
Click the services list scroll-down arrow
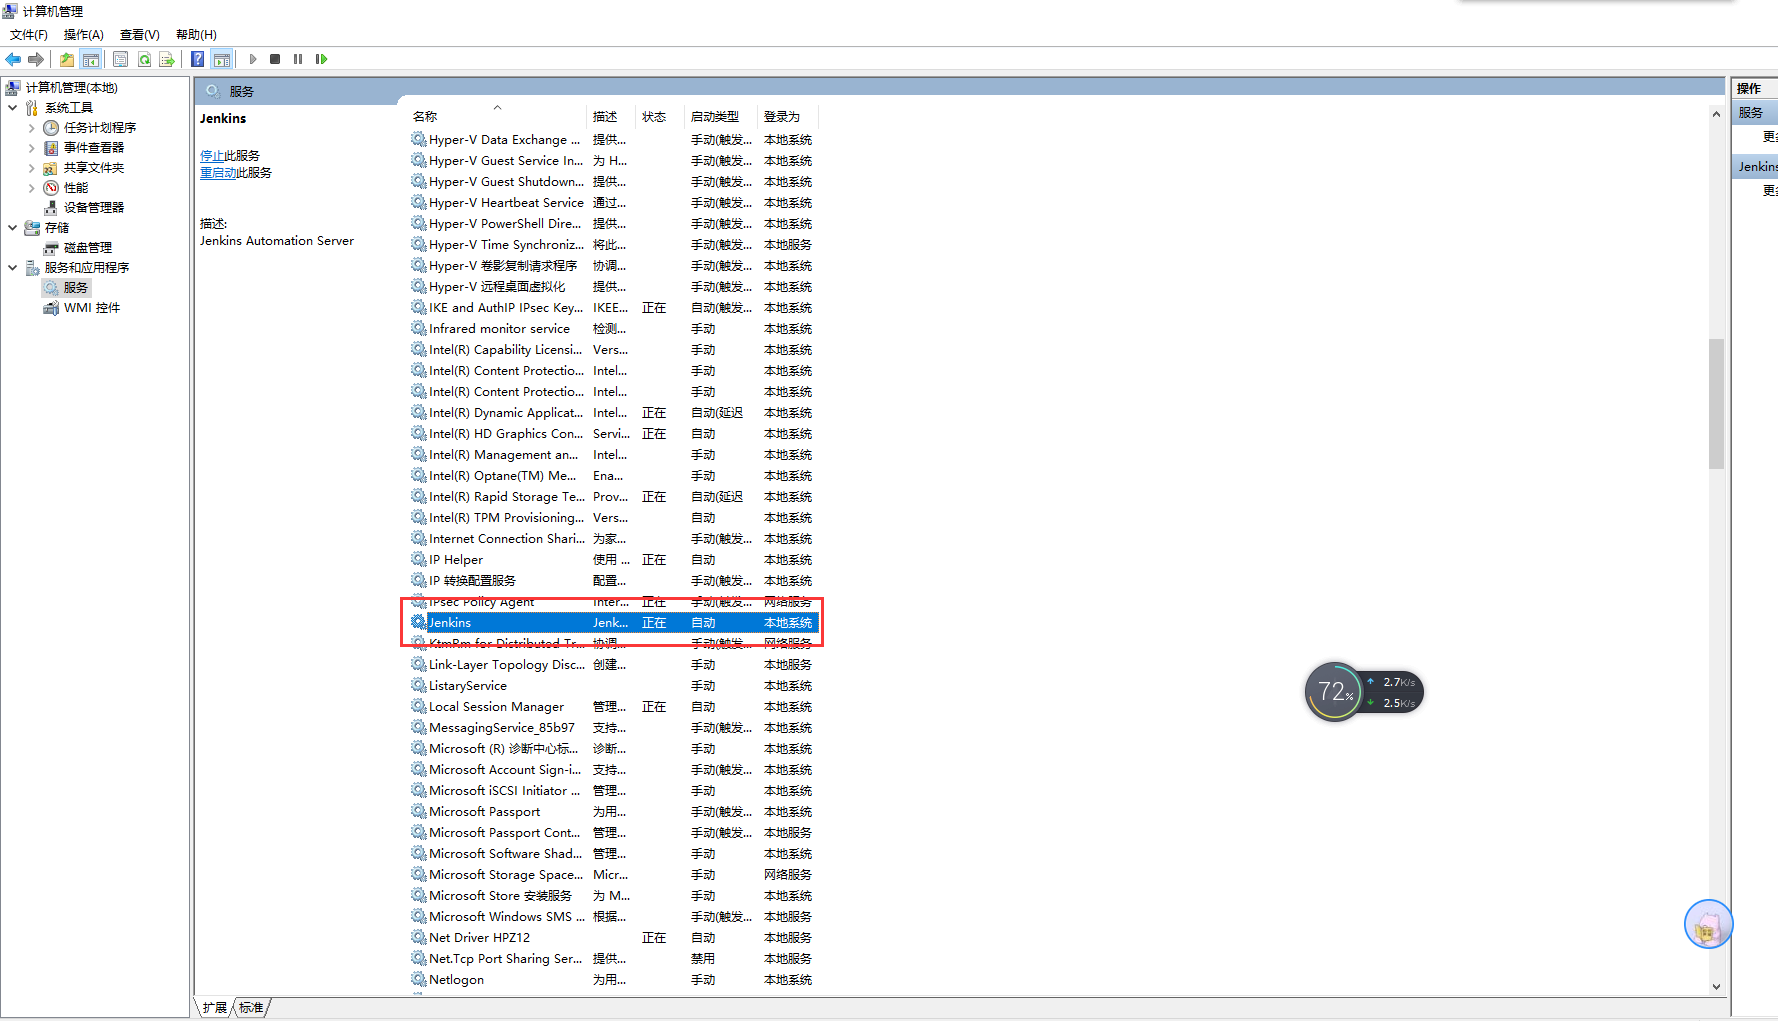(x=1716, y=986)
